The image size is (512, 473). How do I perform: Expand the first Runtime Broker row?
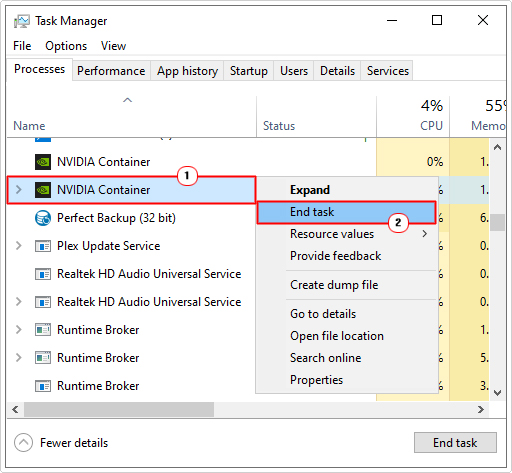19,330
